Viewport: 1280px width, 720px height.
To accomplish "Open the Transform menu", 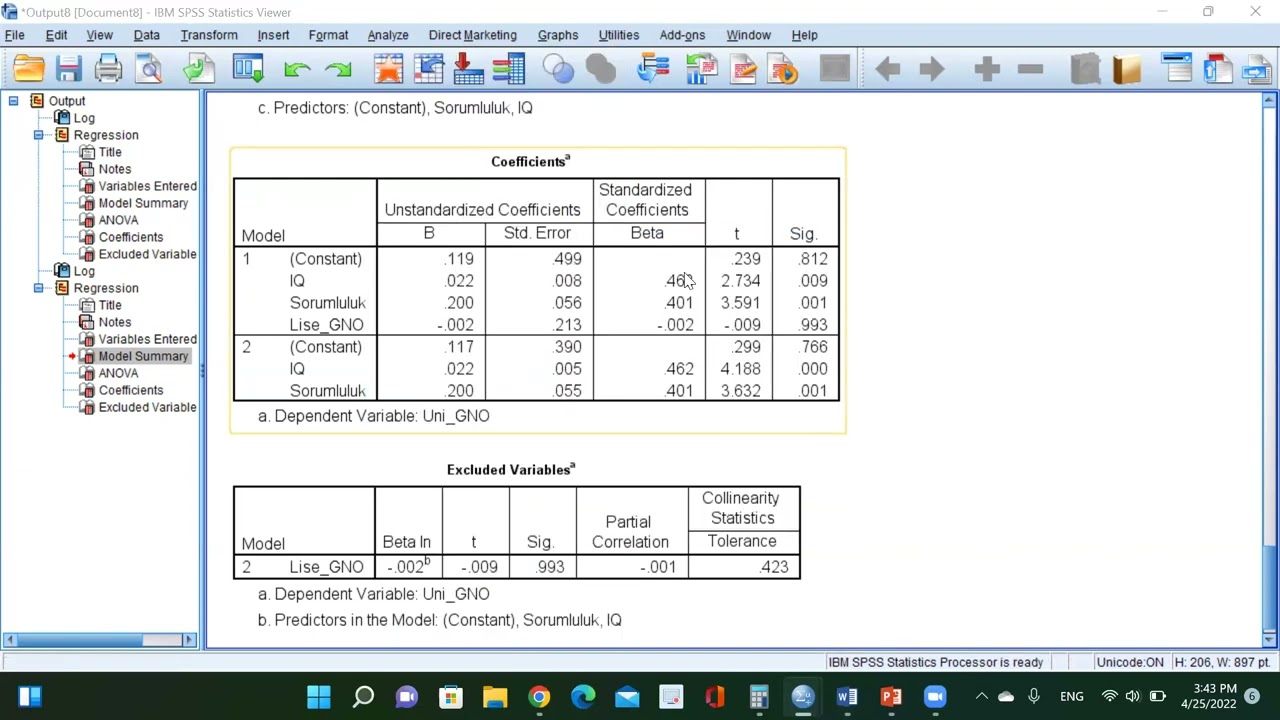I will (209, 35).
